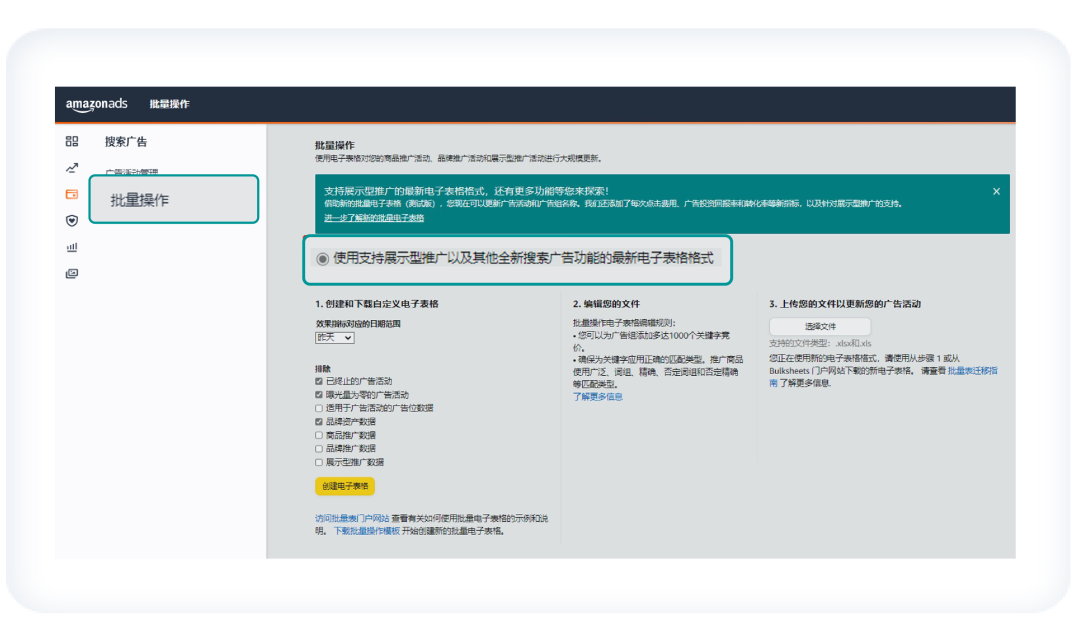This screenshot has height=636, width=1080.
Task: Enable the 适用于广告活动的广告位数据 checkbox
Action: (317, 408)
